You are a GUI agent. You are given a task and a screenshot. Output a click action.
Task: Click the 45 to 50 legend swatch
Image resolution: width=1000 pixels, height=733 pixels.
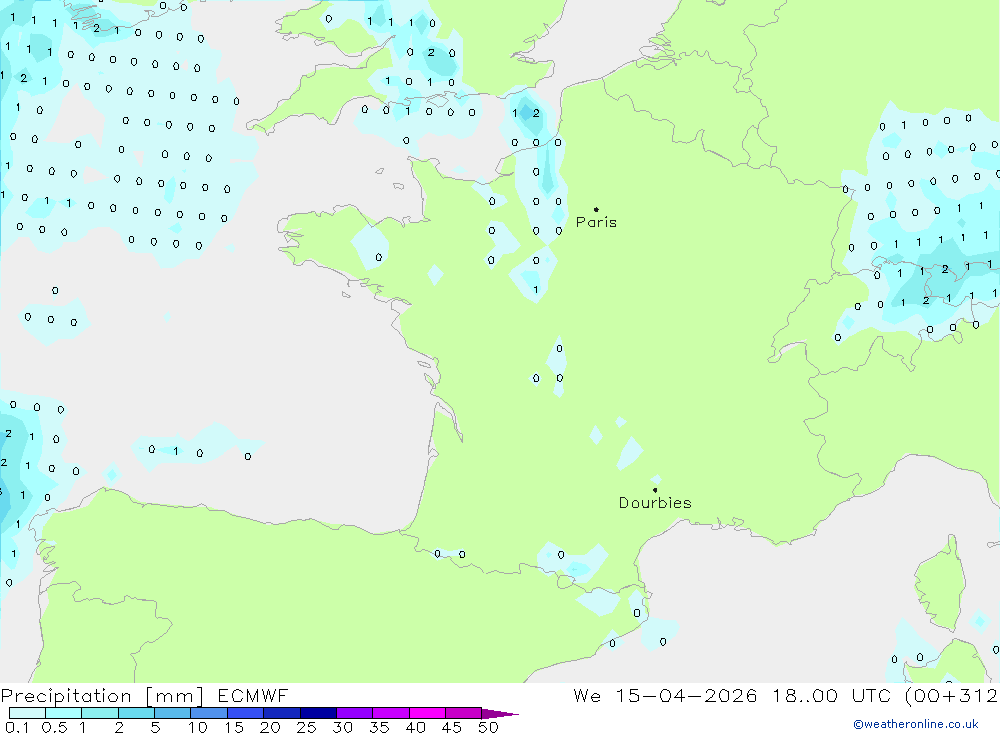[464, 713]
